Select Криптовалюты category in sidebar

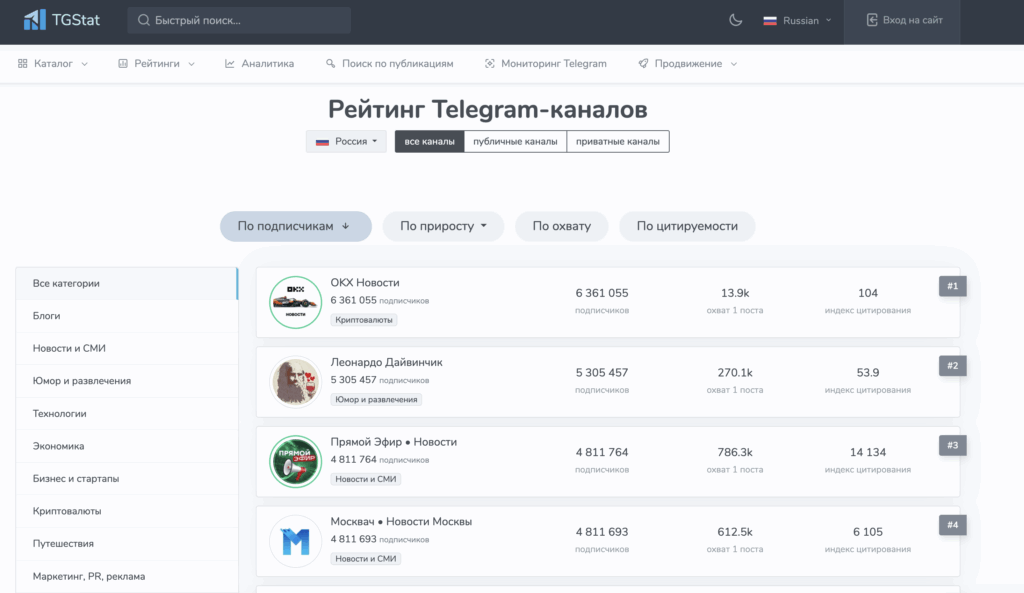pos(67,511)
